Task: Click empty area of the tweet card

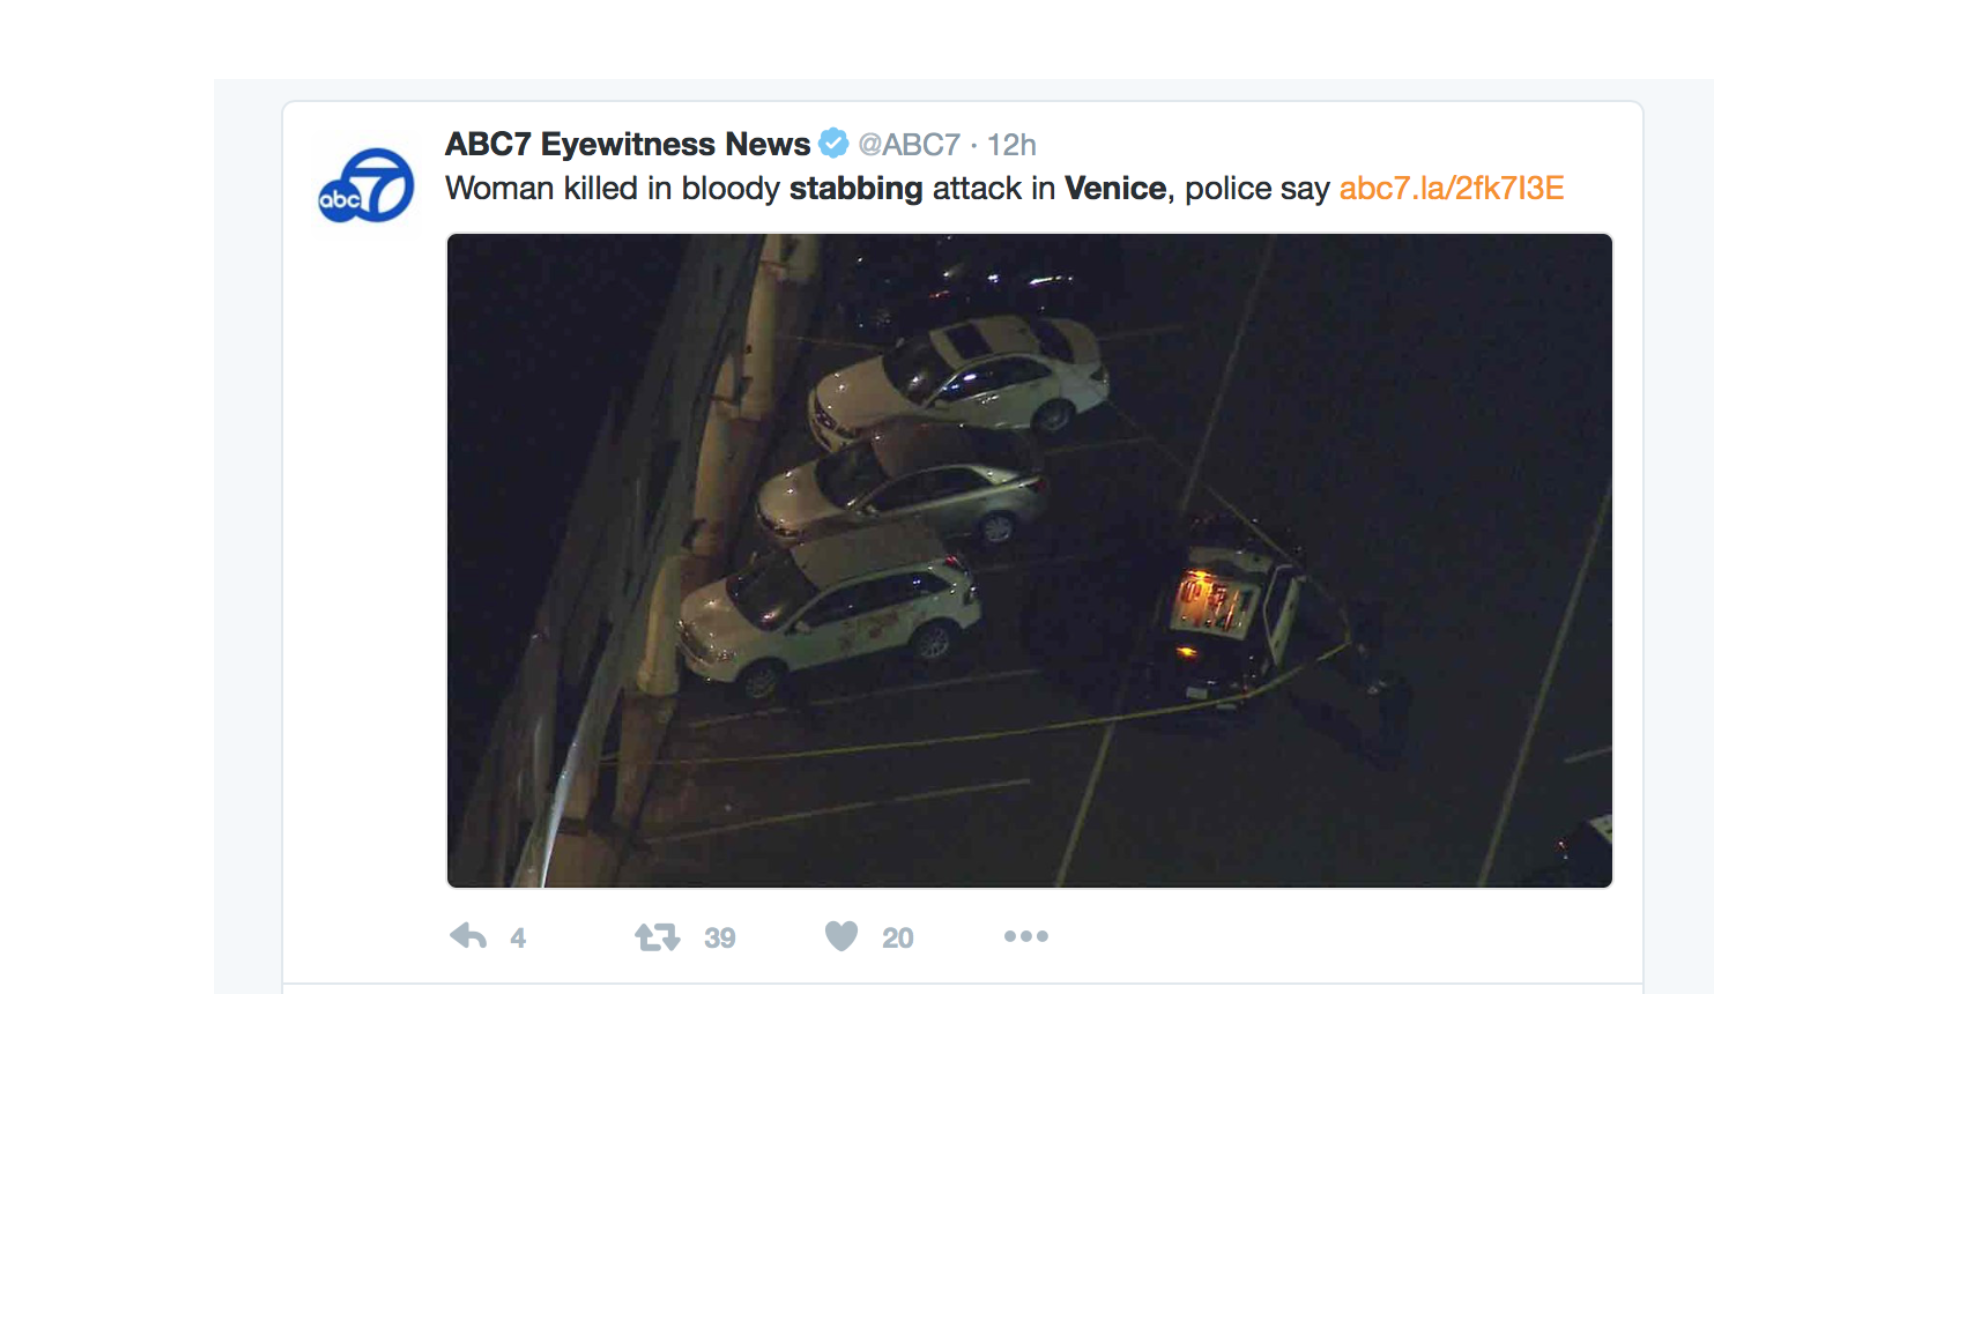Action: pos(1350,937)
